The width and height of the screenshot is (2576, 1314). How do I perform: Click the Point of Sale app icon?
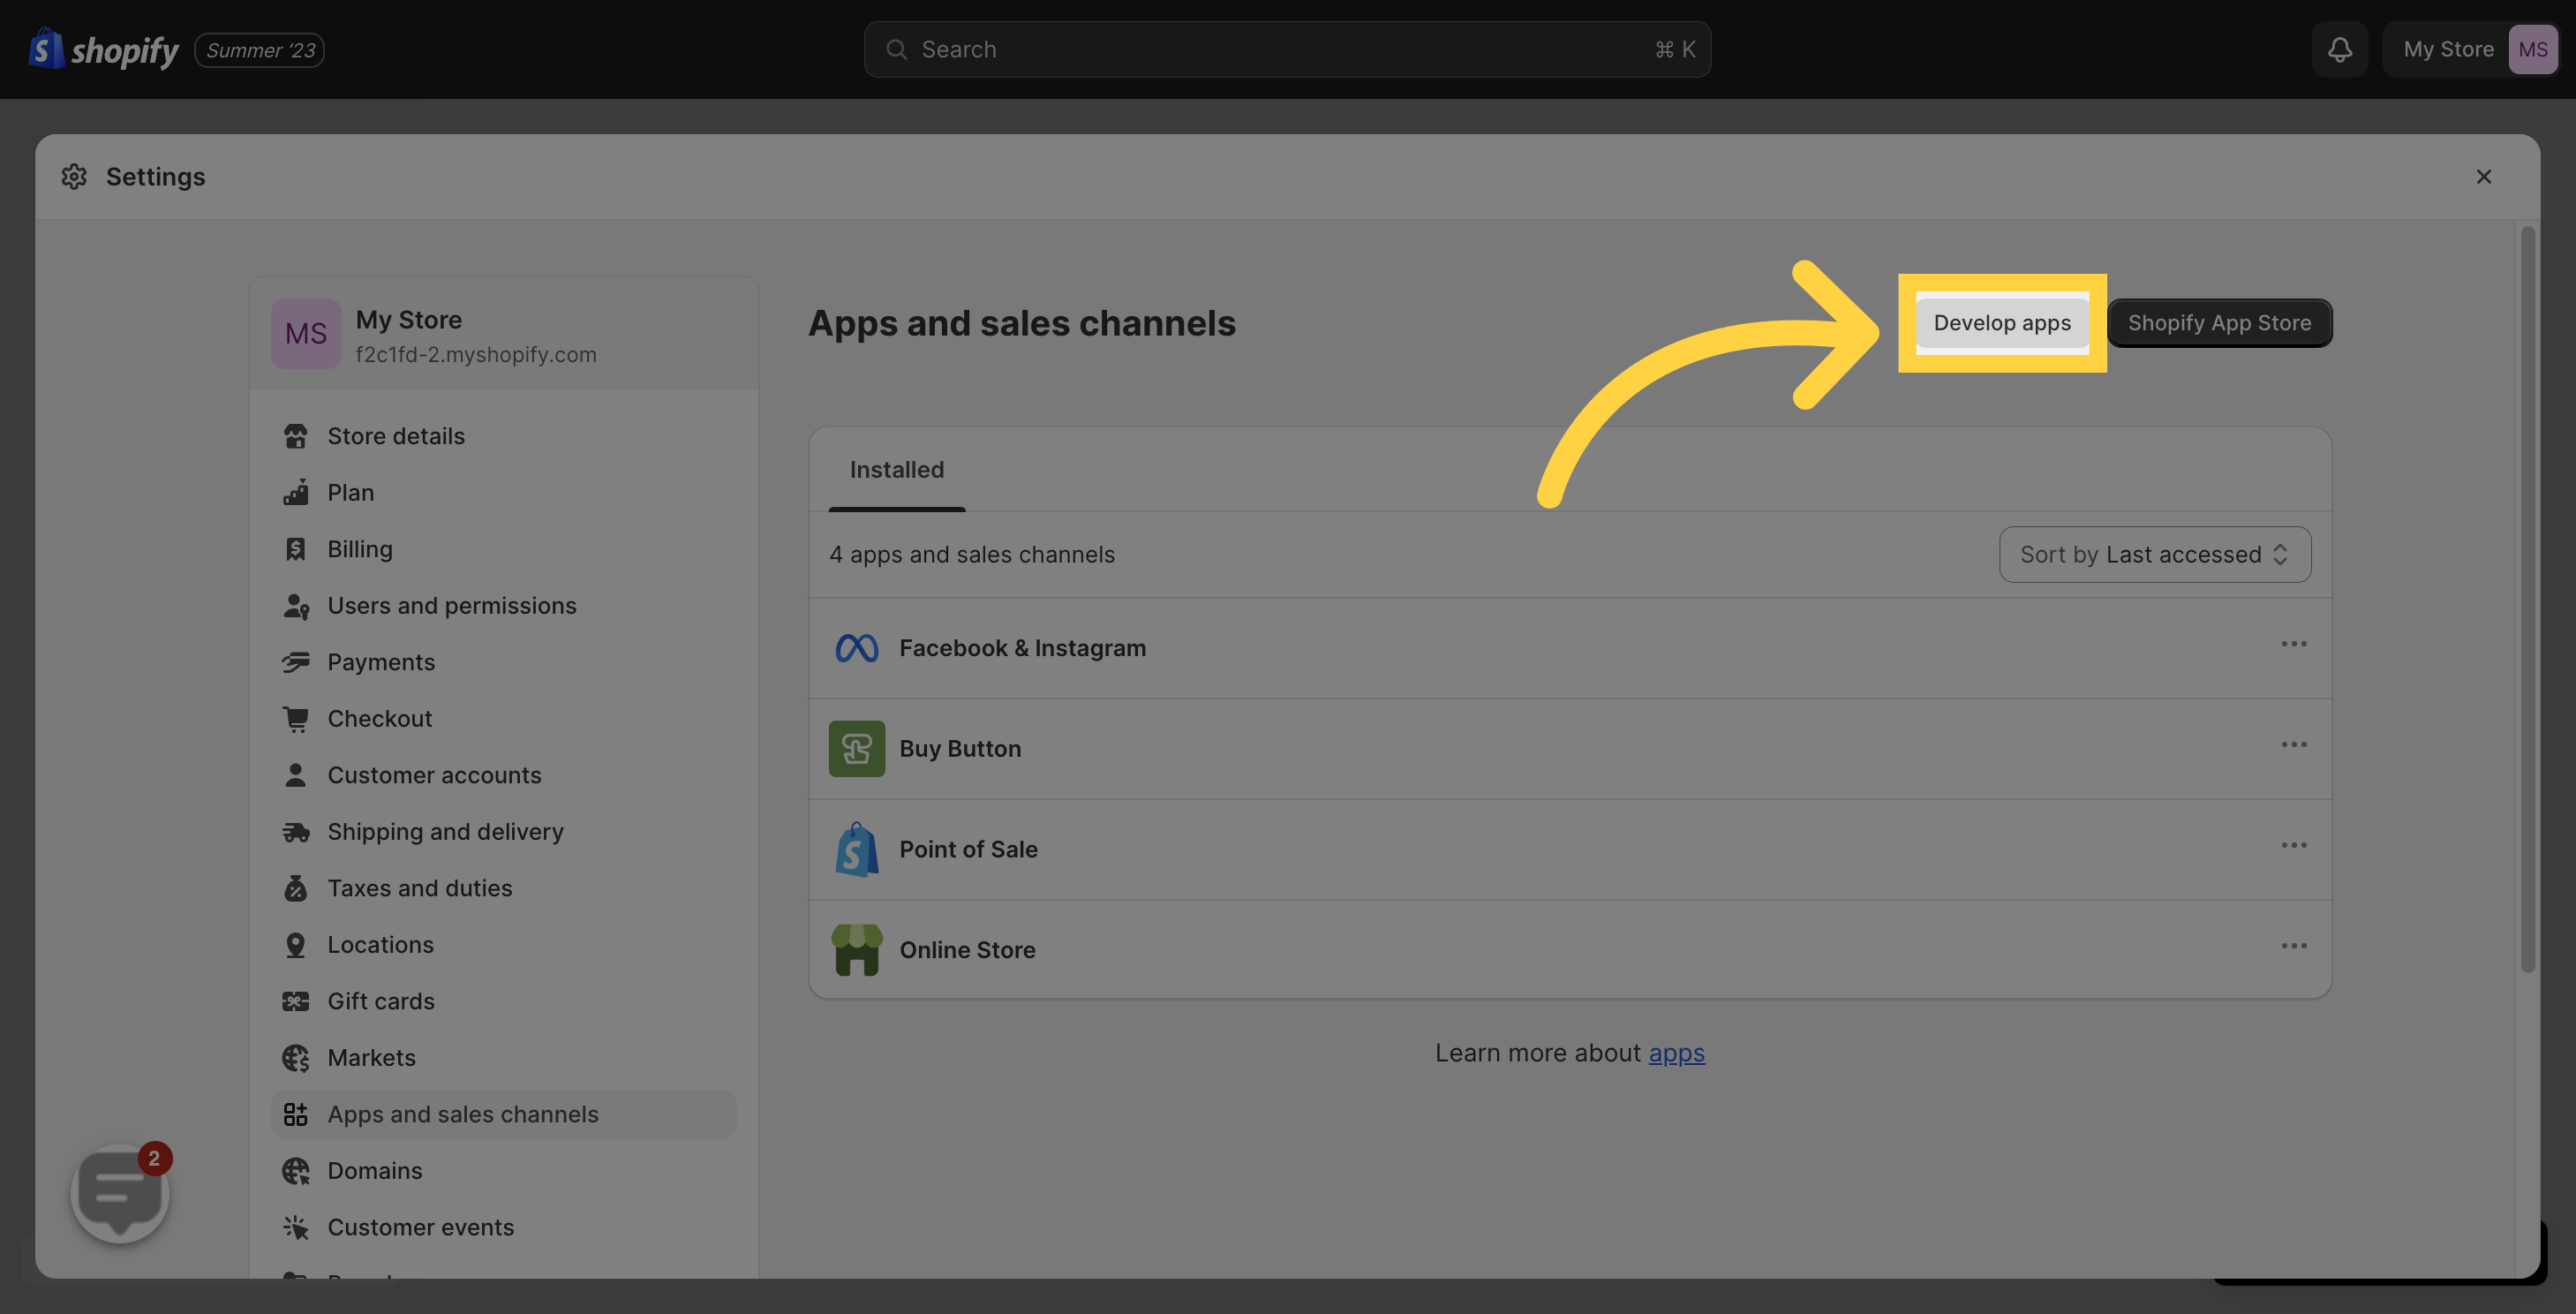(x=856, y=849)
